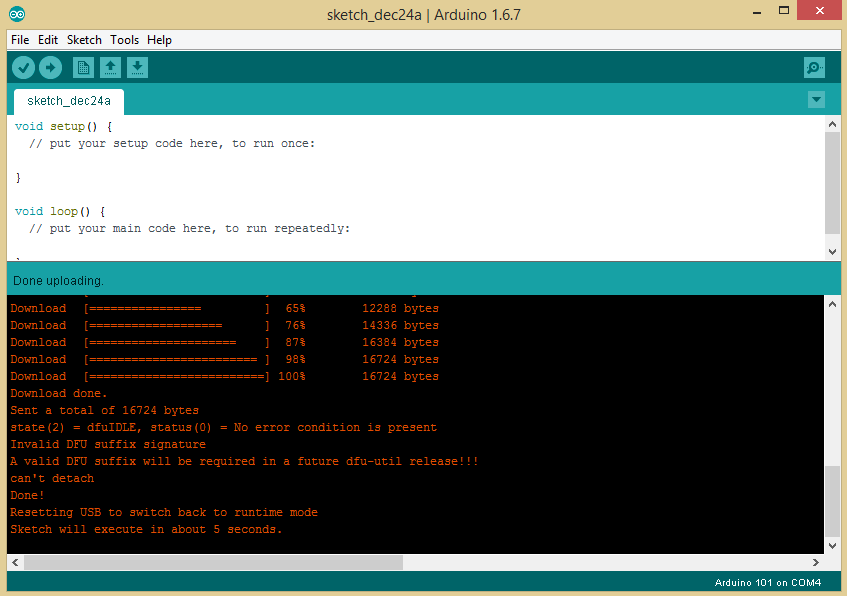Save sketch using the down-arrow icon

coord(137,68)
